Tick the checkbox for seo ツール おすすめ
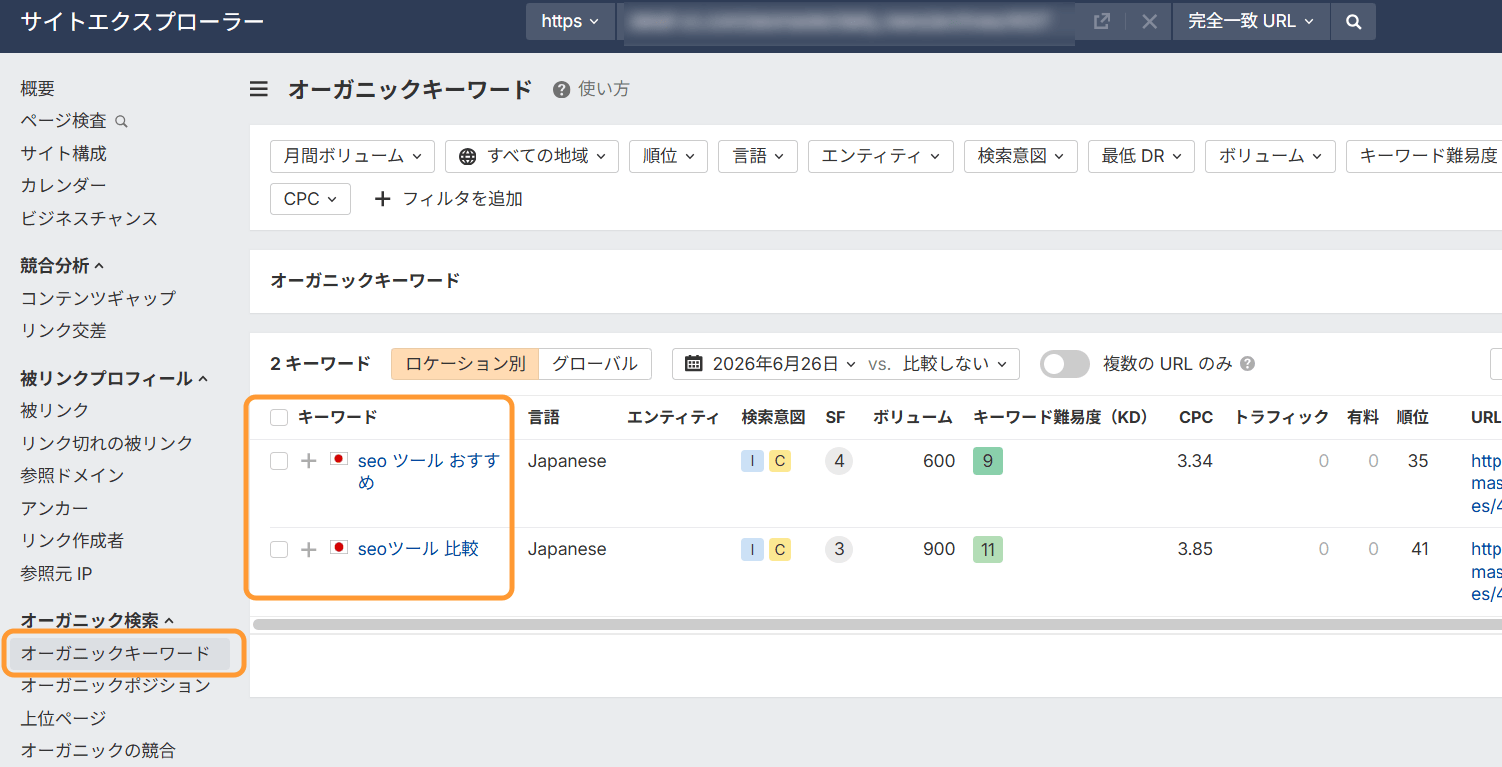Screen dimensions: 1502x767 tap(279, 461)
